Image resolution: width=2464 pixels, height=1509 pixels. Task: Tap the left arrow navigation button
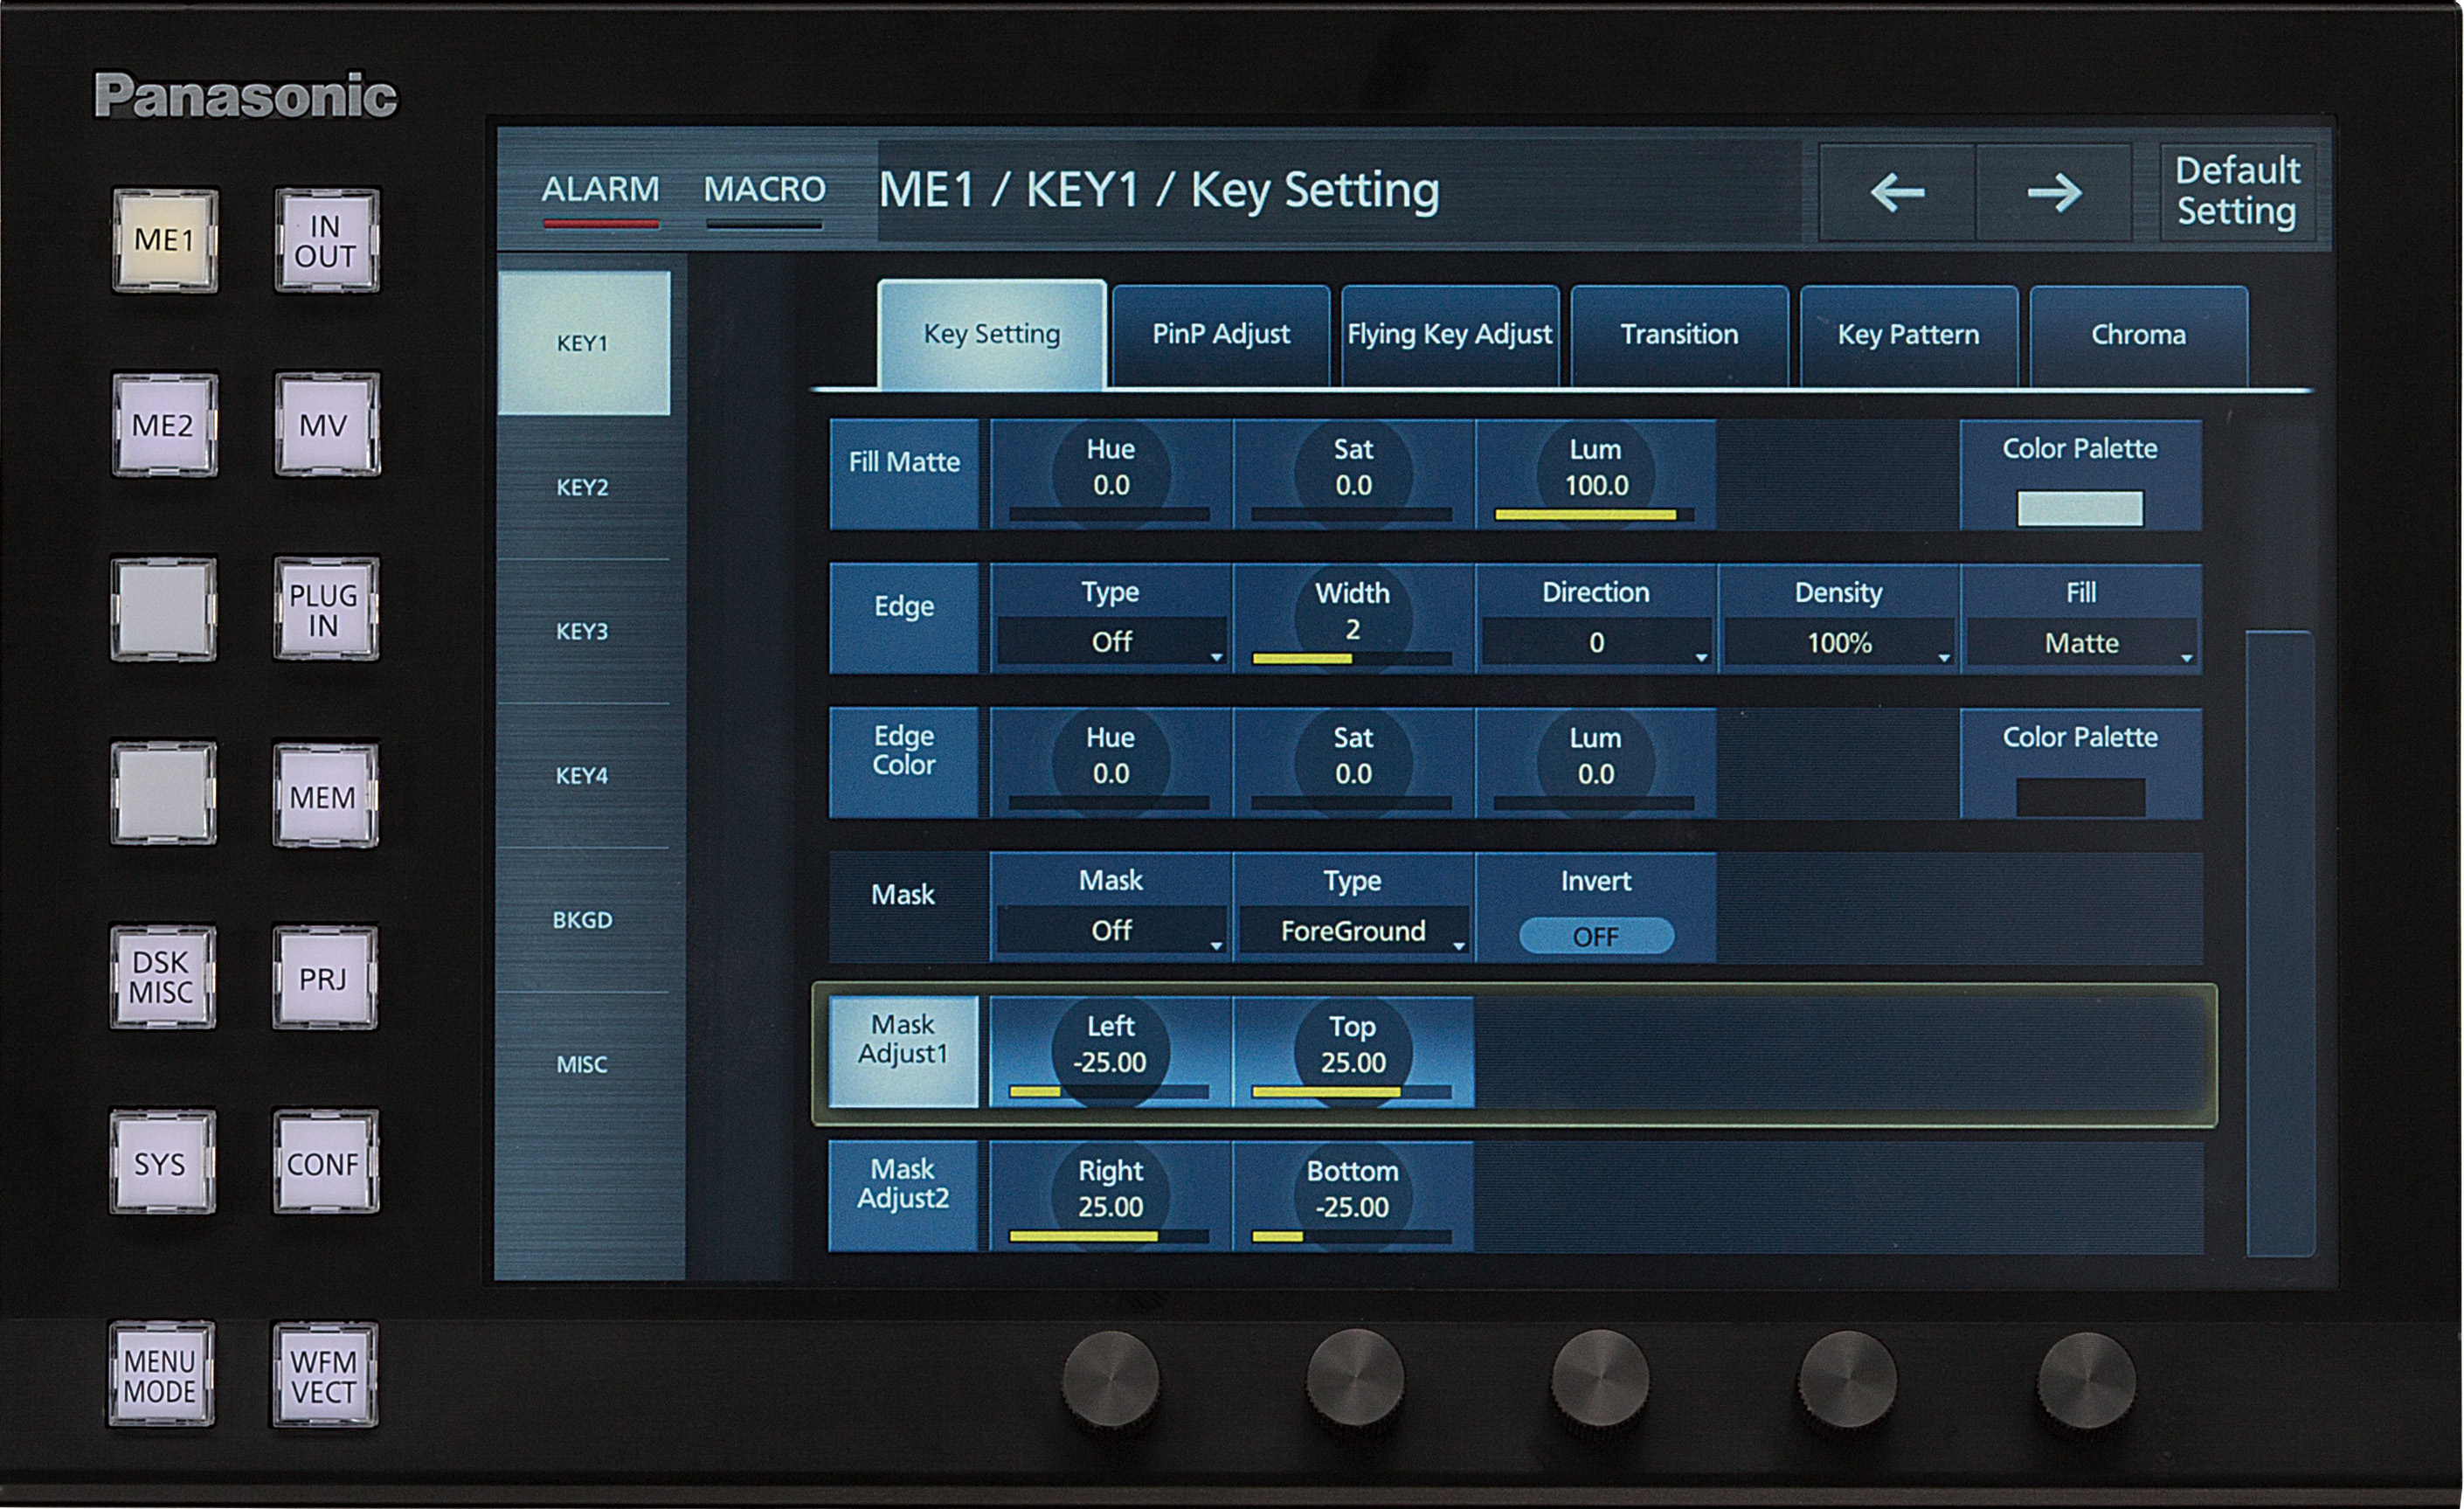pyautogui.click(x=1897, y=192)
